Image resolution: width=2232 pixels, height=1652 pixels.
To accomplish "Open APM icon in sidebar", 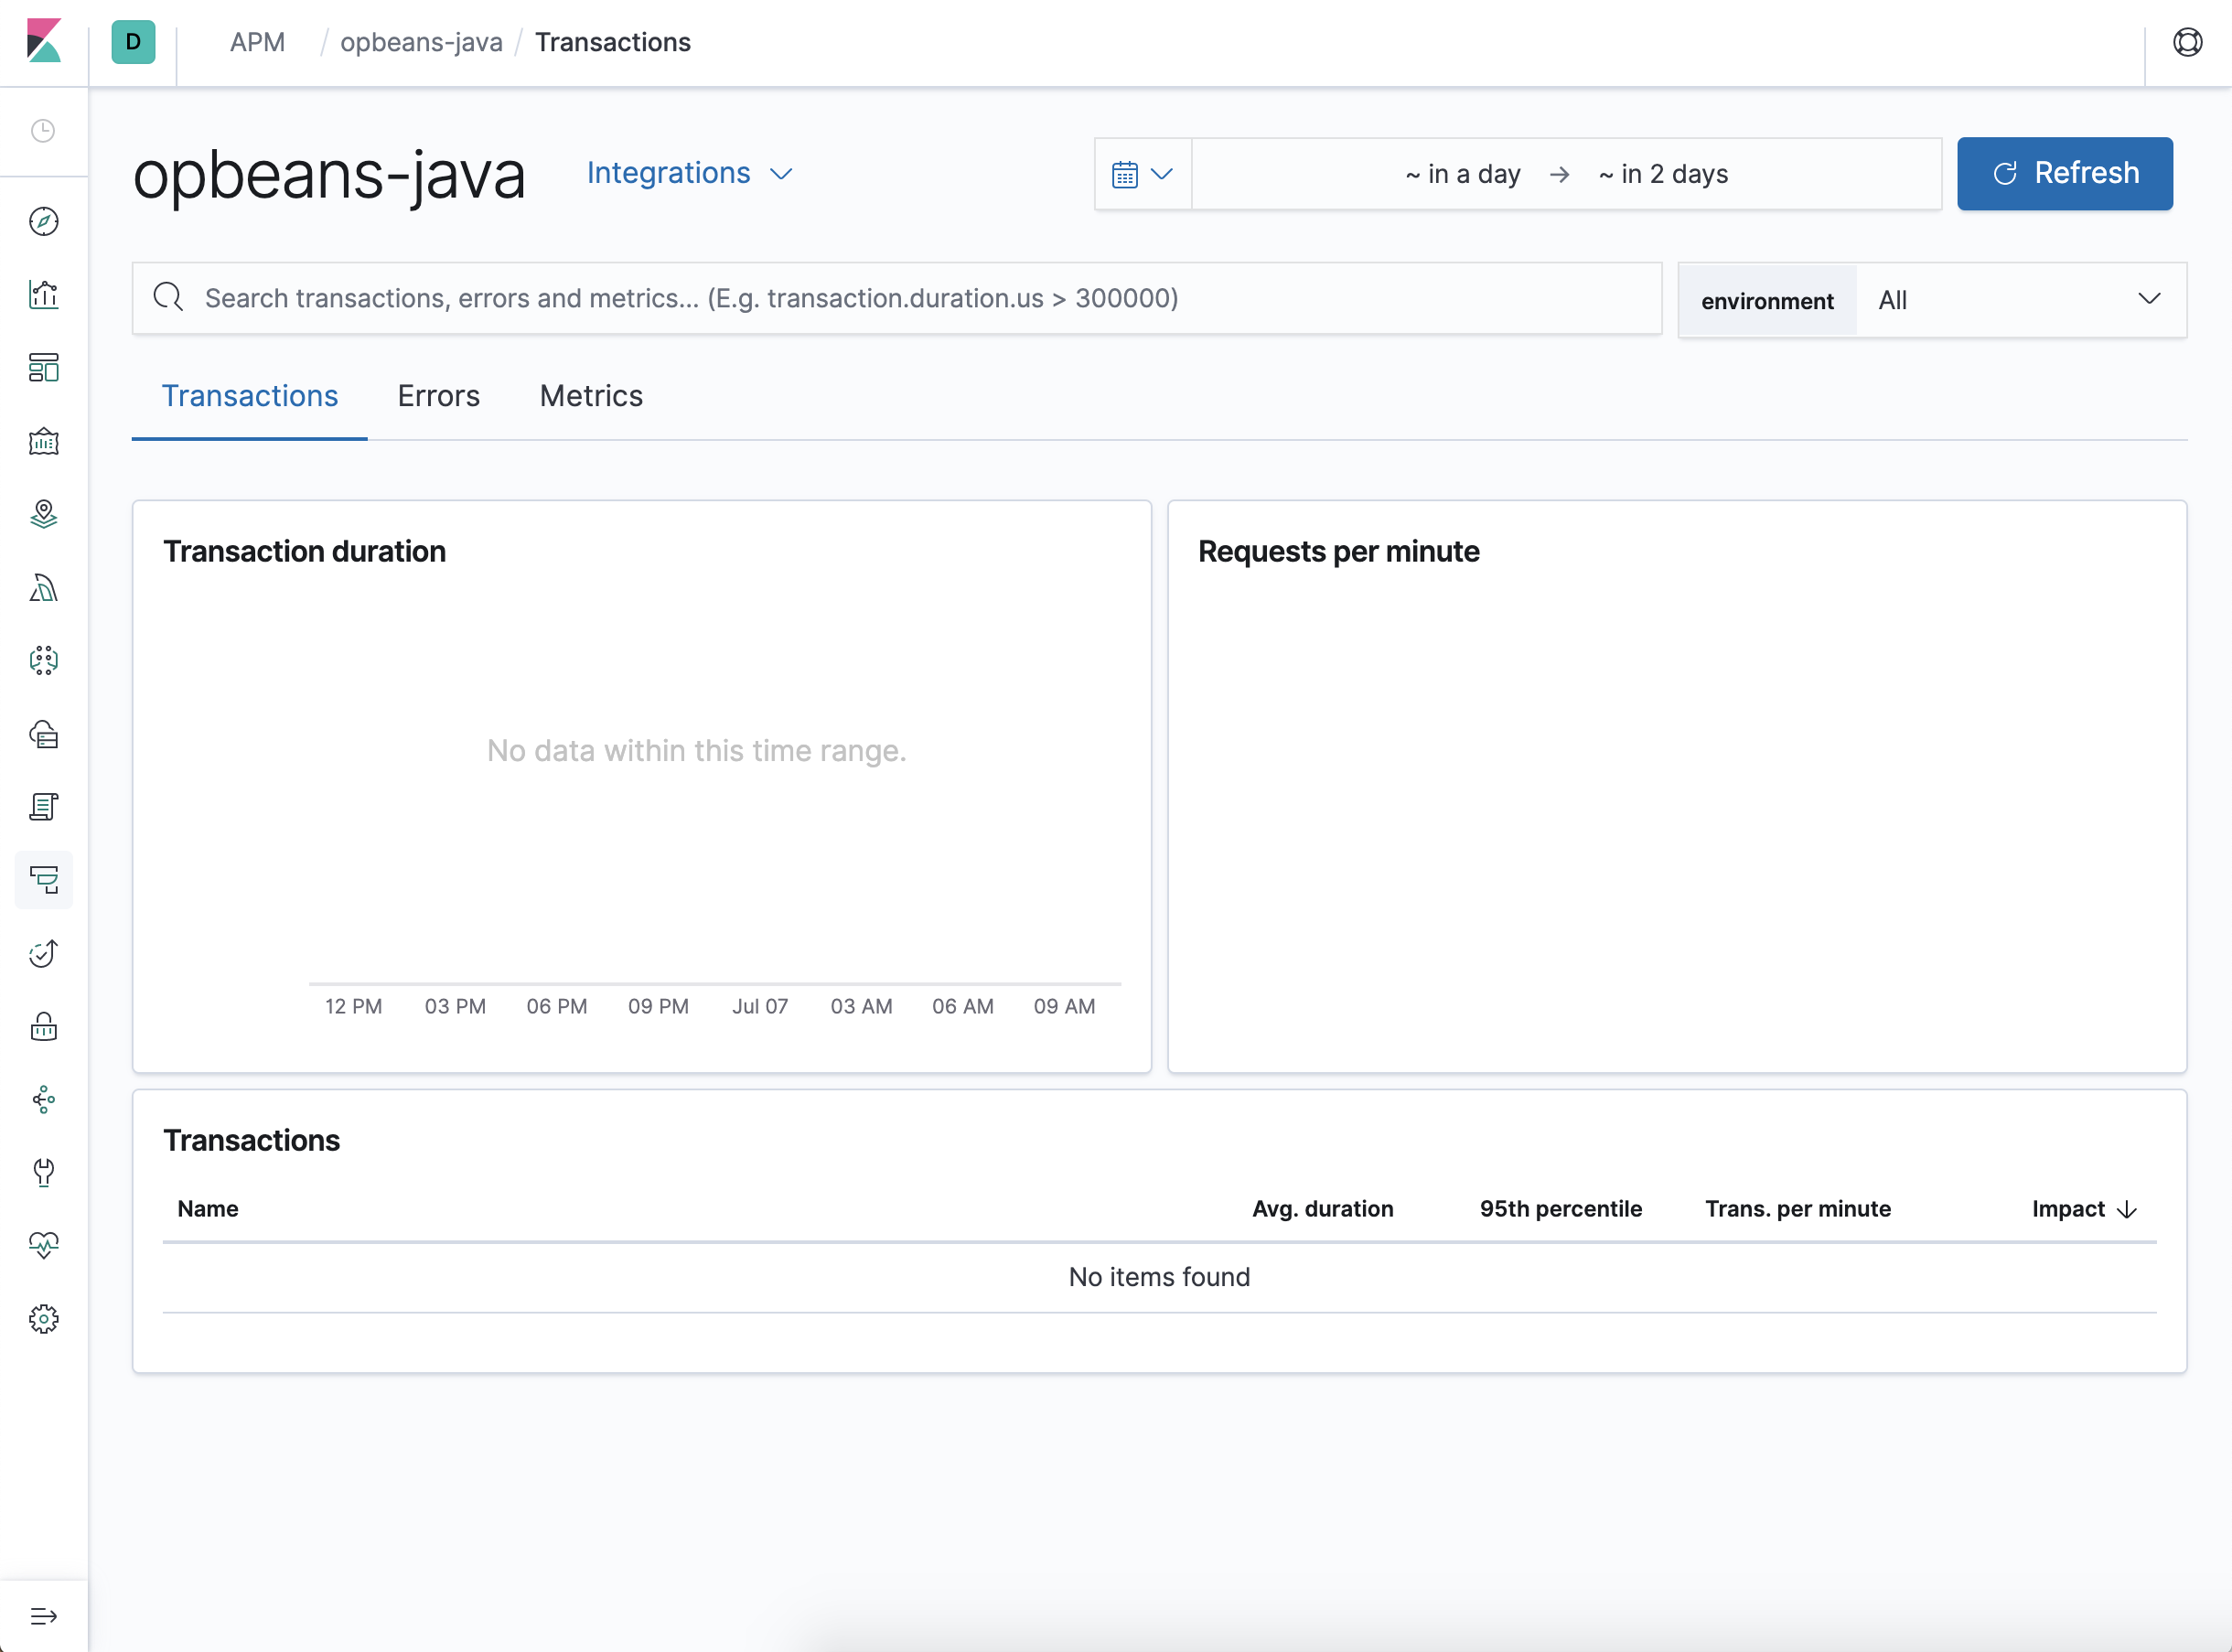I will tap(44, 880).
